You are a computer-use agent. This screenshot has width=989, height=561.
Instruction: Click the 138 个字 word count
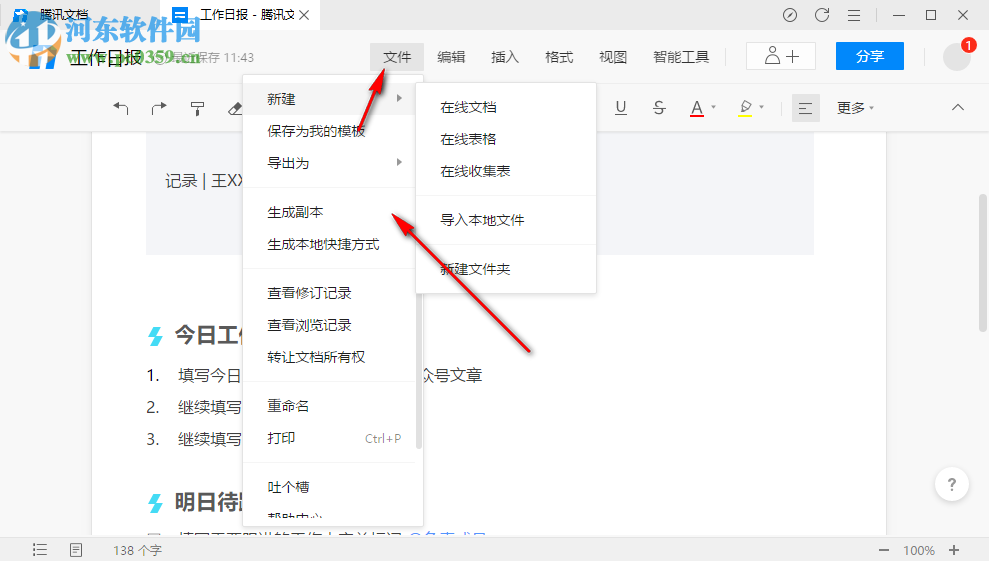tap(138, 551)
